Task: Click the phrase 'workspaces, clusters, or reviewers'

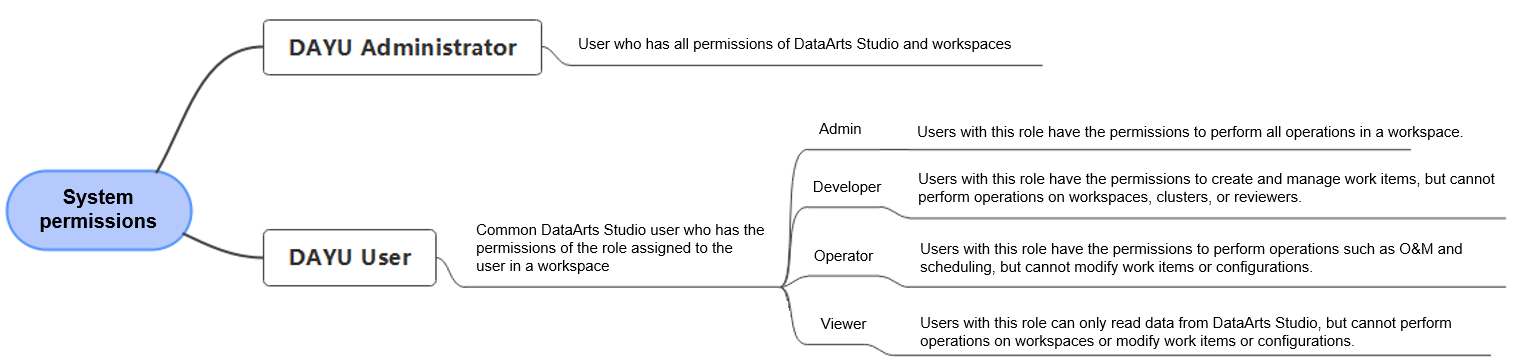Action: [1184, 198]
